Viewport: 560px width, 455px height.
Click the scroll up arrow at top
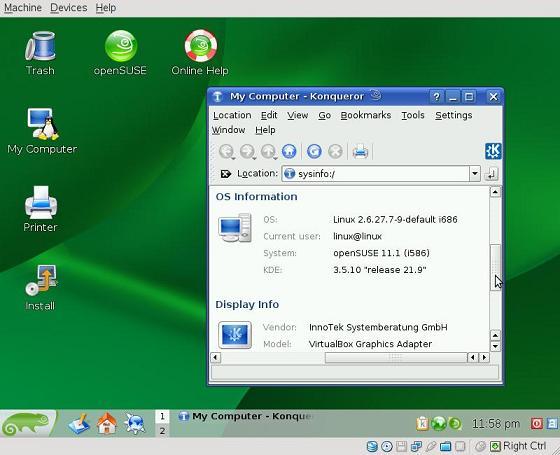coord(495,192)
